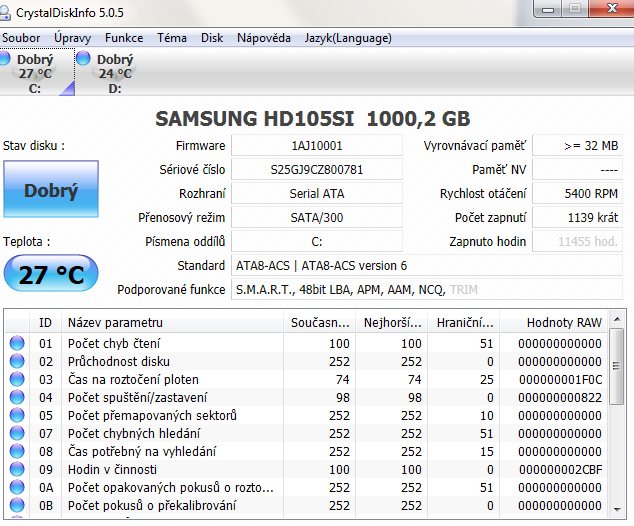The width and height of the screenshot is (634, 526).
Task: Click the ATA8-ACS standard field
Action: 427,266
